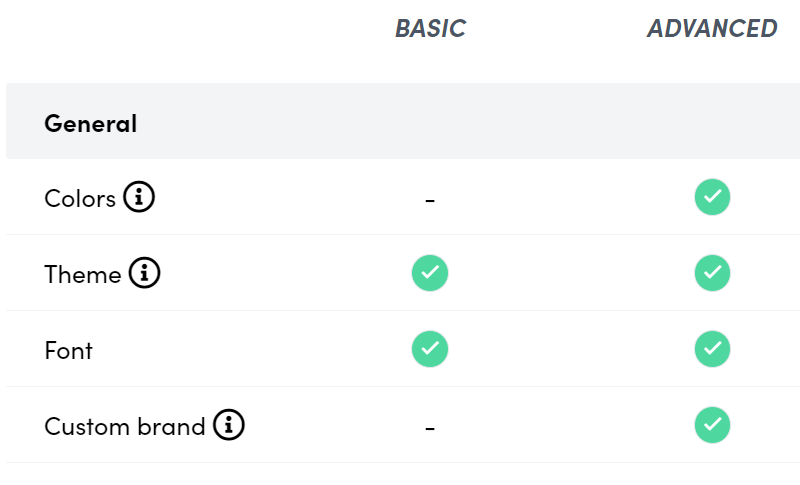Open the Theme info tooltip icon
The width and height of the screenshot is (800, 485).
pyautogui.click(x=144, y=273)
